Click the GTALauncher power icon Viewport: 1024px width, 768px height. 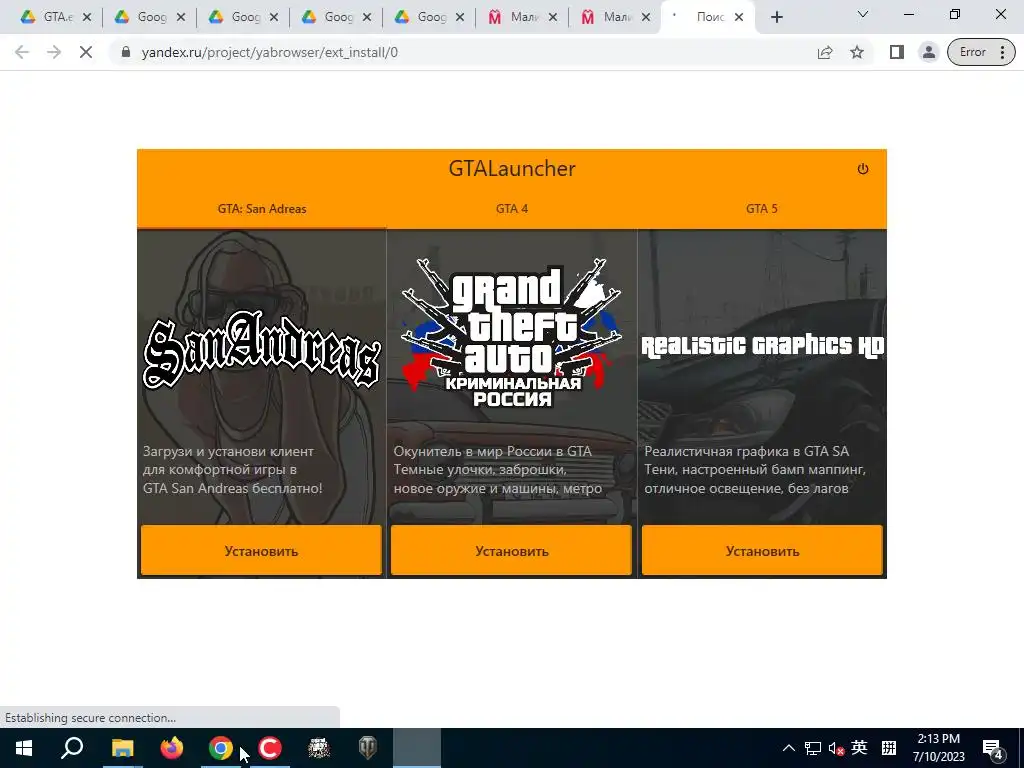pyautogui.click(x=863, y=169)
